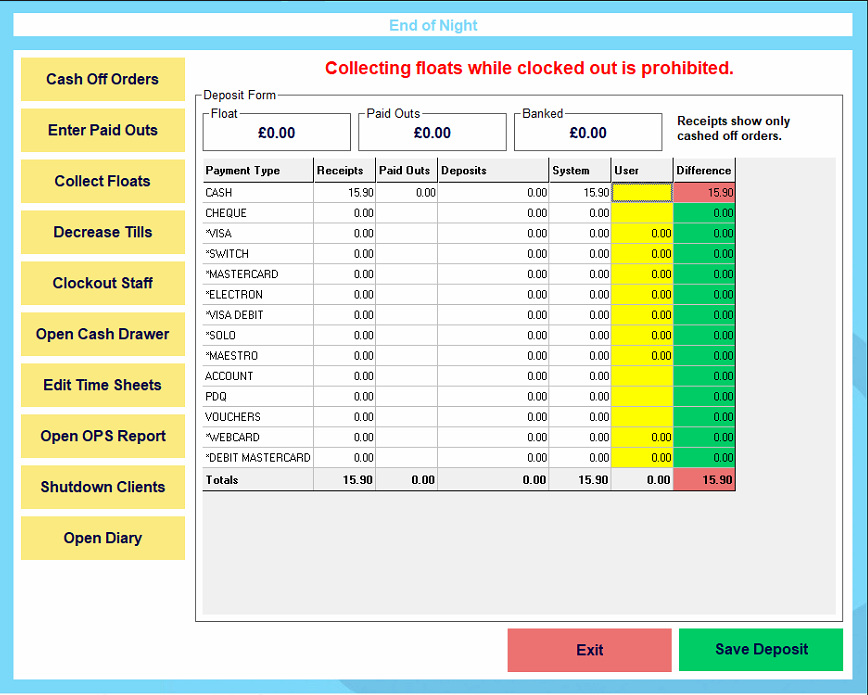868x695 pixels.
Task: Edit the *DEBIT MASTERCARD User cell
Action: point(642,458)
